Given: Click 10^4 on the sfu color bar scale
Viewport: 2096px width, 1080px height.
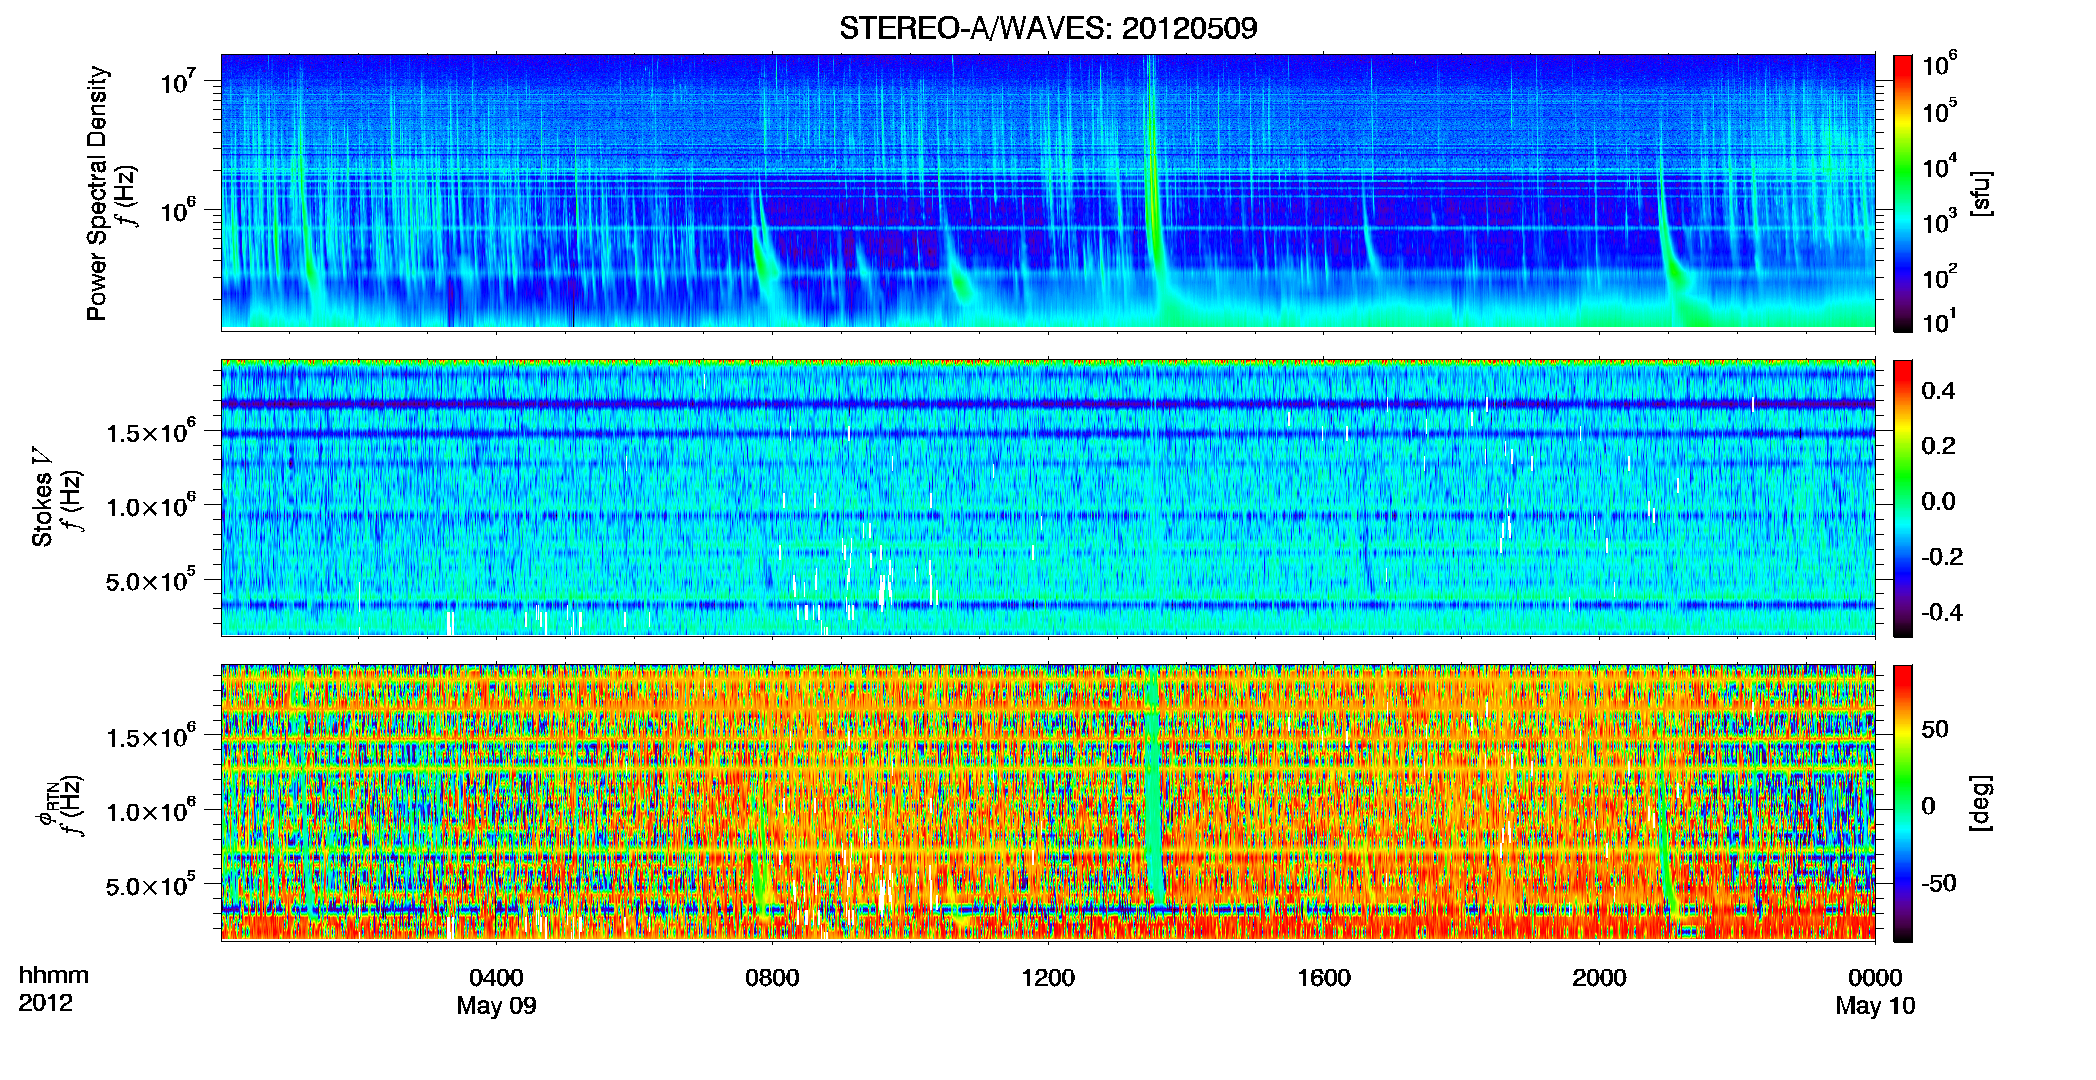Looking at the screenshot, I should click(x=1940, y=166).
